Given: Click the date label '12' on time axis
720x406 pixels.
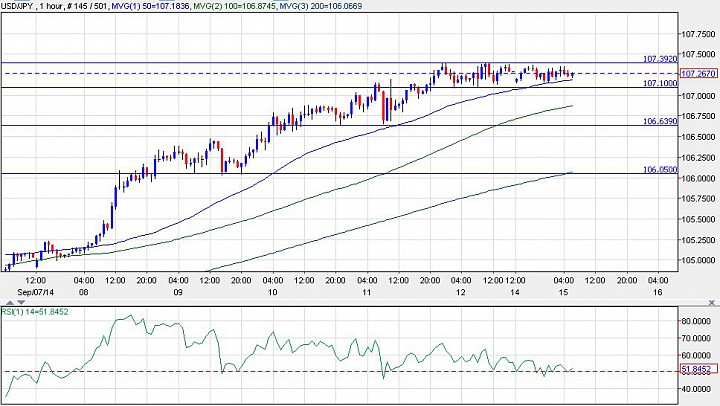Looking at the screenshot, I should tap(461, 292).
